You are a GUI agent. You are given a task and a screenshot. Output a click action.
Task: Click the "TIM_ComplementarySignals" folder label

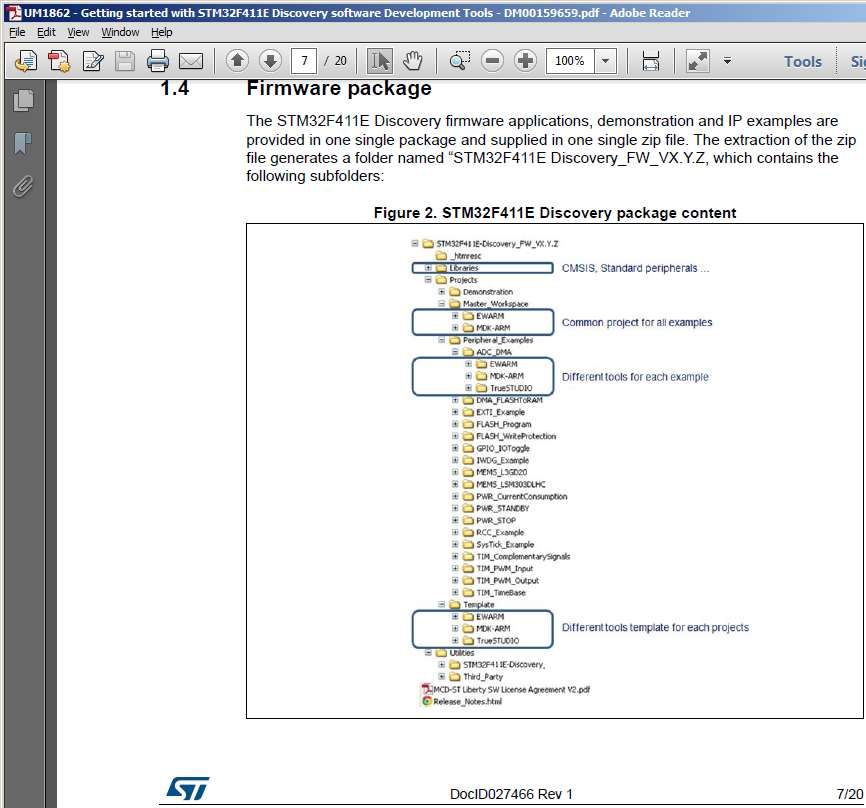(x=523, y=557)
